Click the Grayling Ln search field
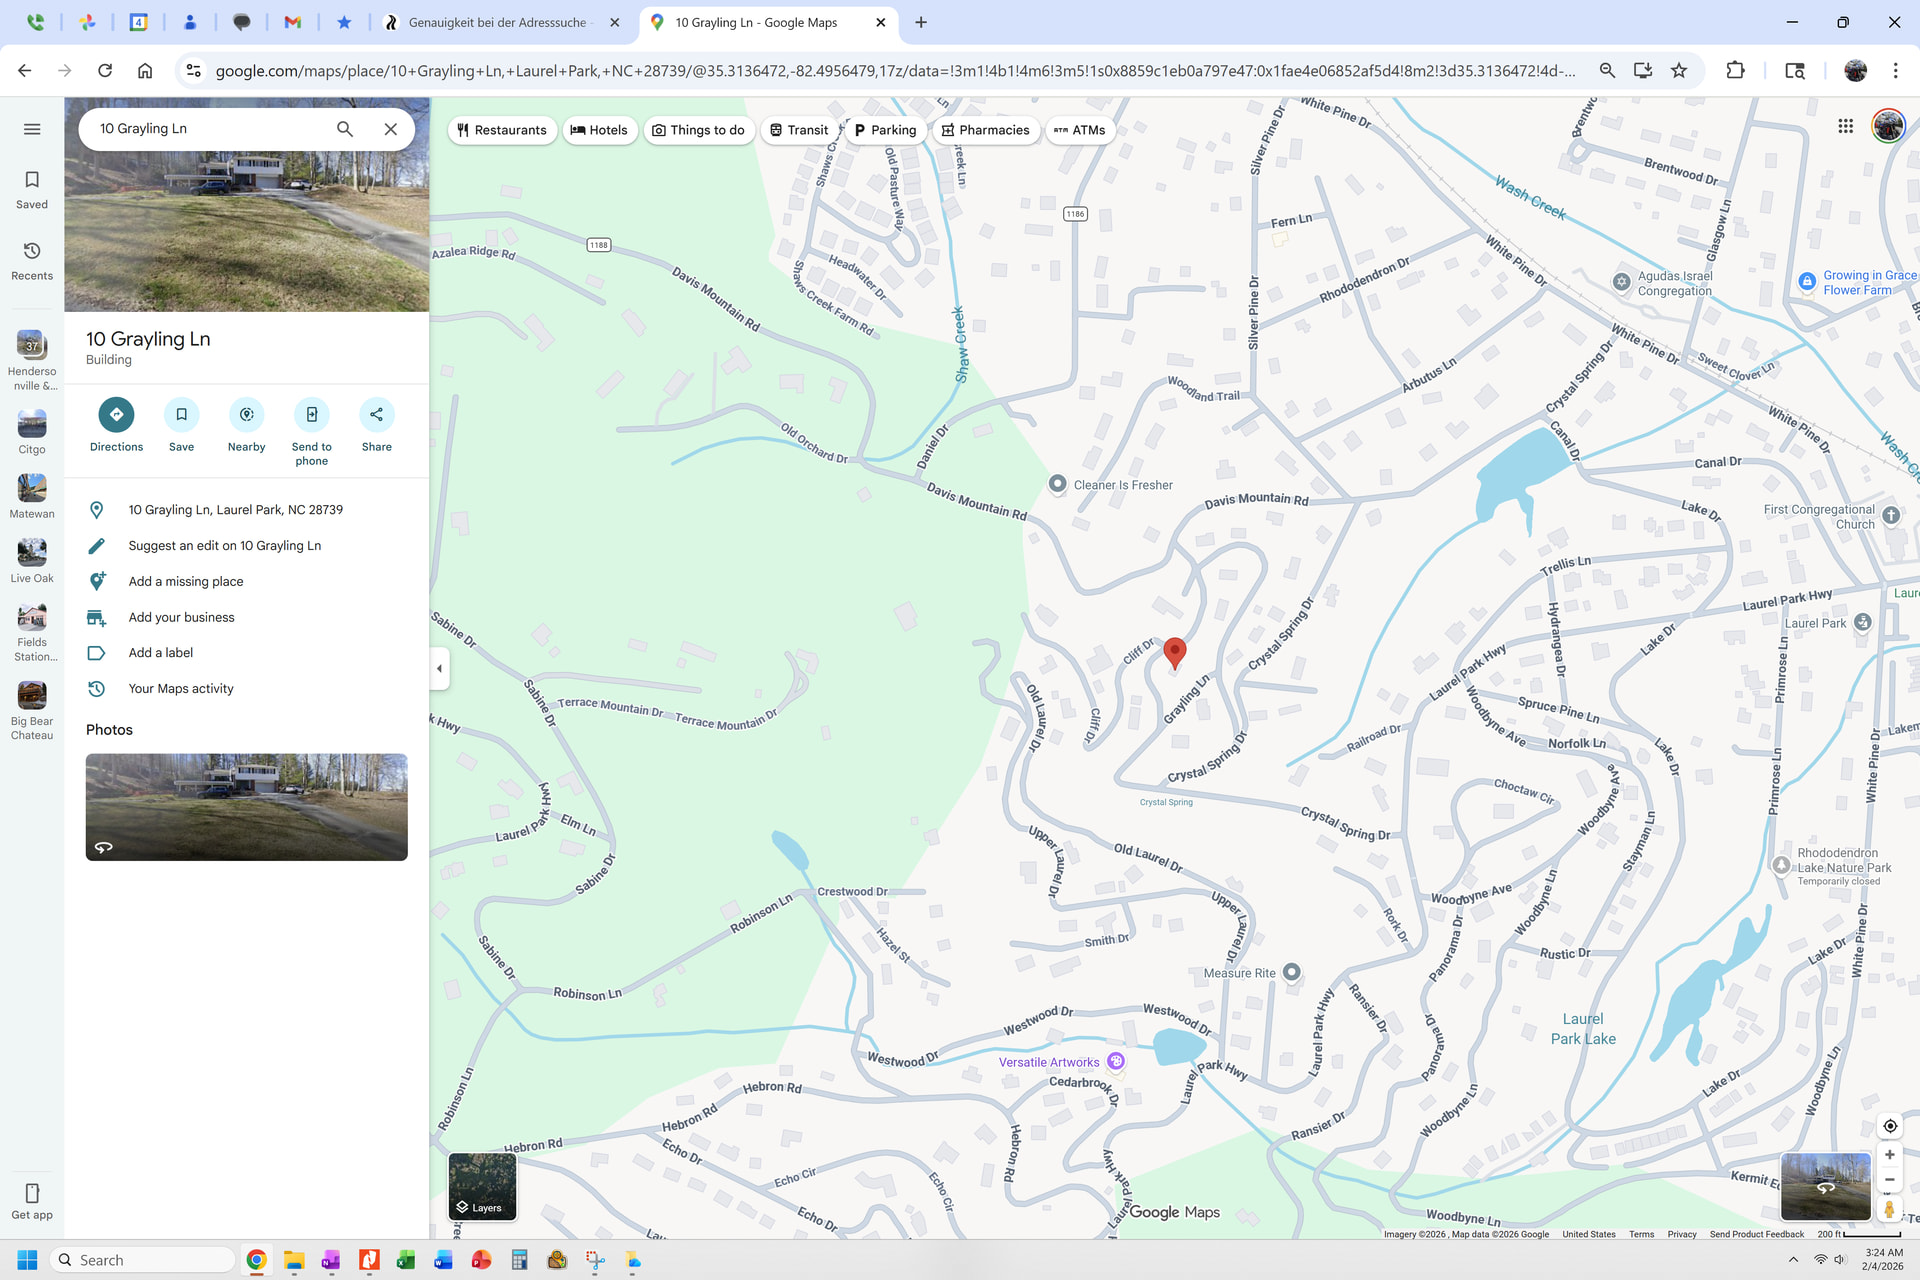 (210, 129)
